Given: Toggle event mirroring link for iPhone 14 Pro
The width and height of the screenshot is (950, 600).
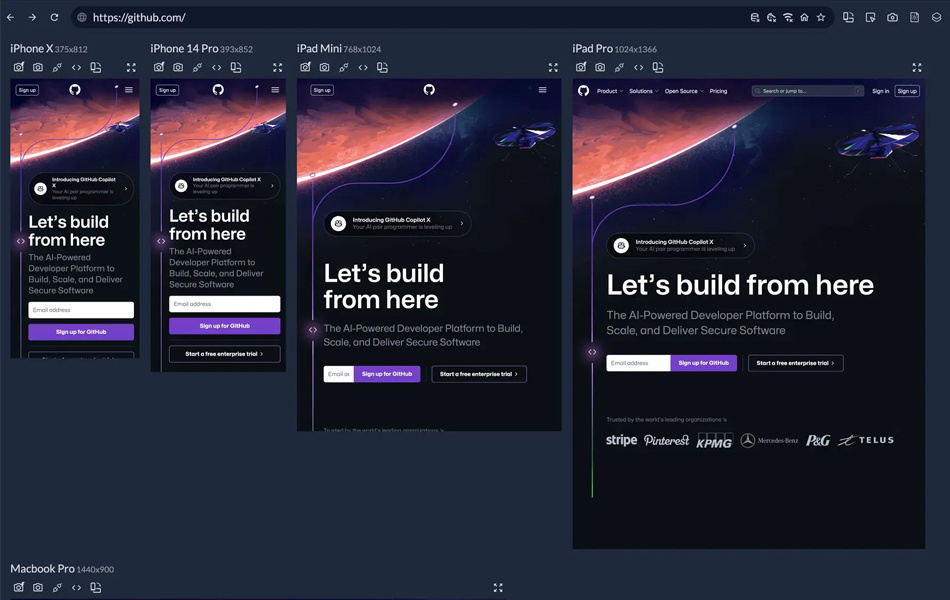Looking at the screenshot, I should click(x=197, y=67).
